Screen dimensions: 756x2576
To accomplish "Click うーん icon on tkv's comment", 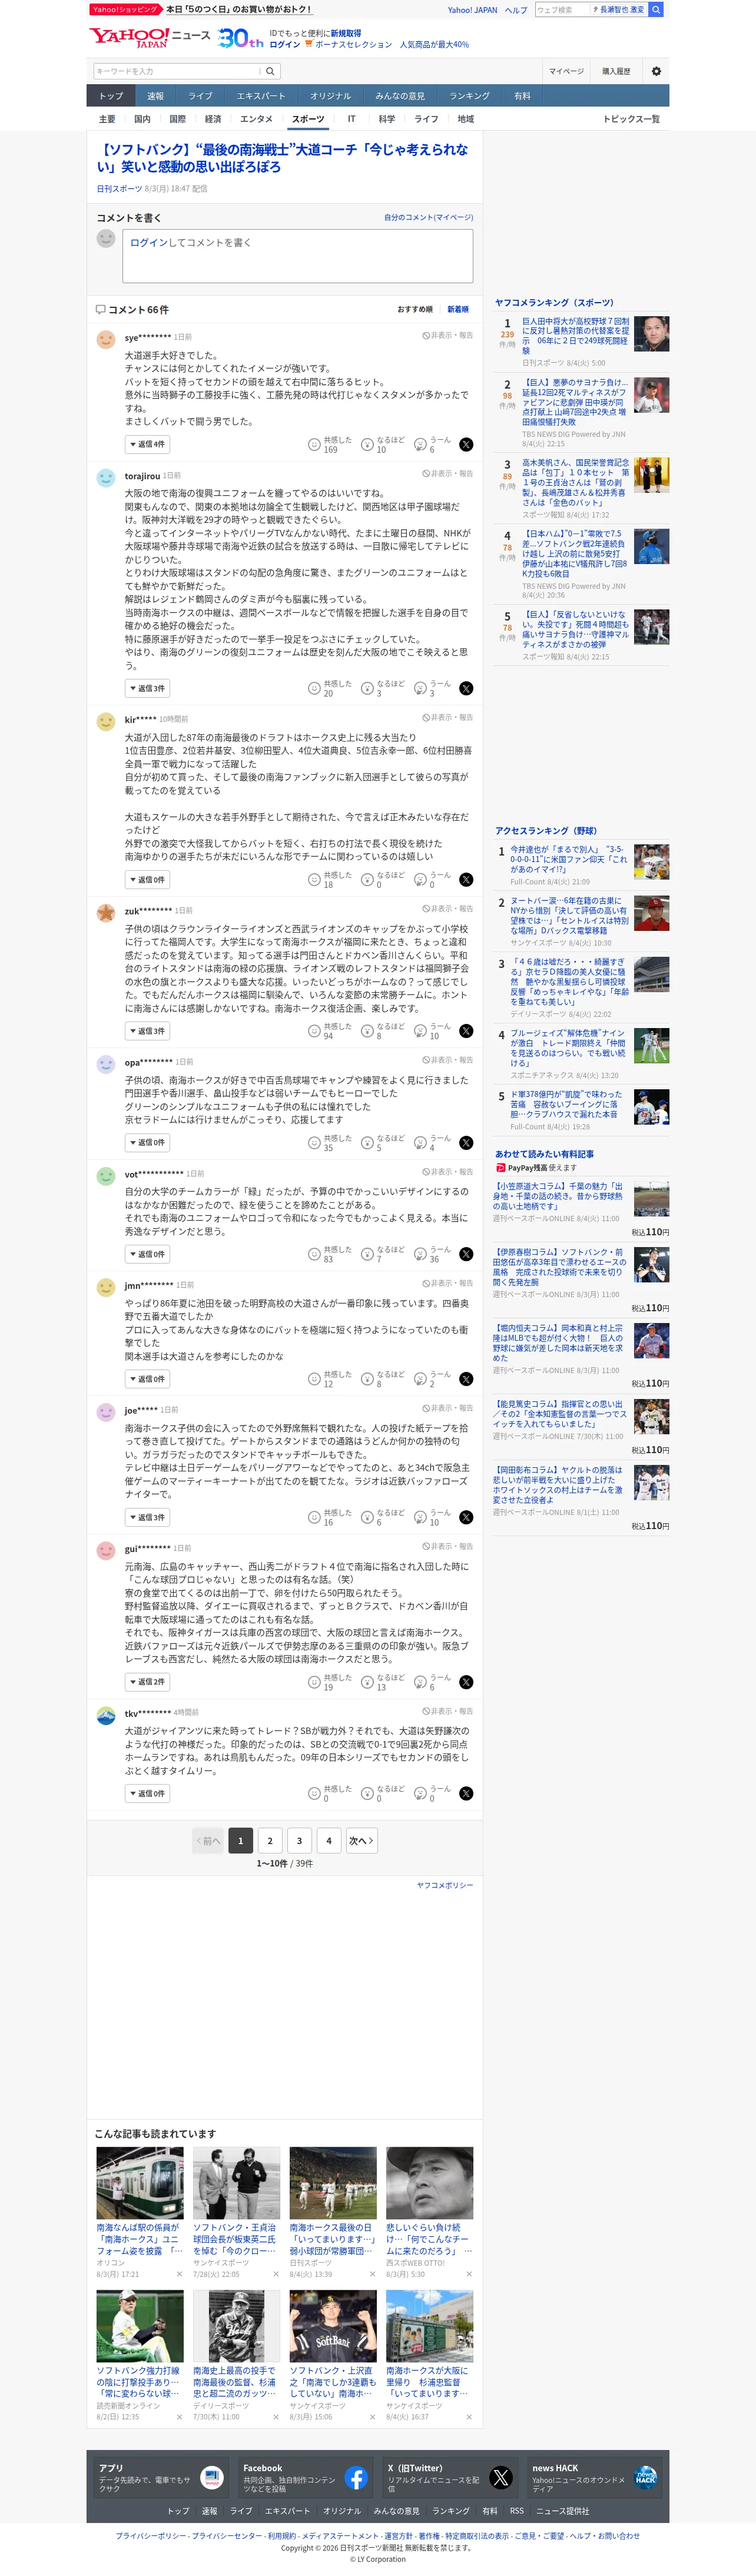I will tap(420, 1793).
